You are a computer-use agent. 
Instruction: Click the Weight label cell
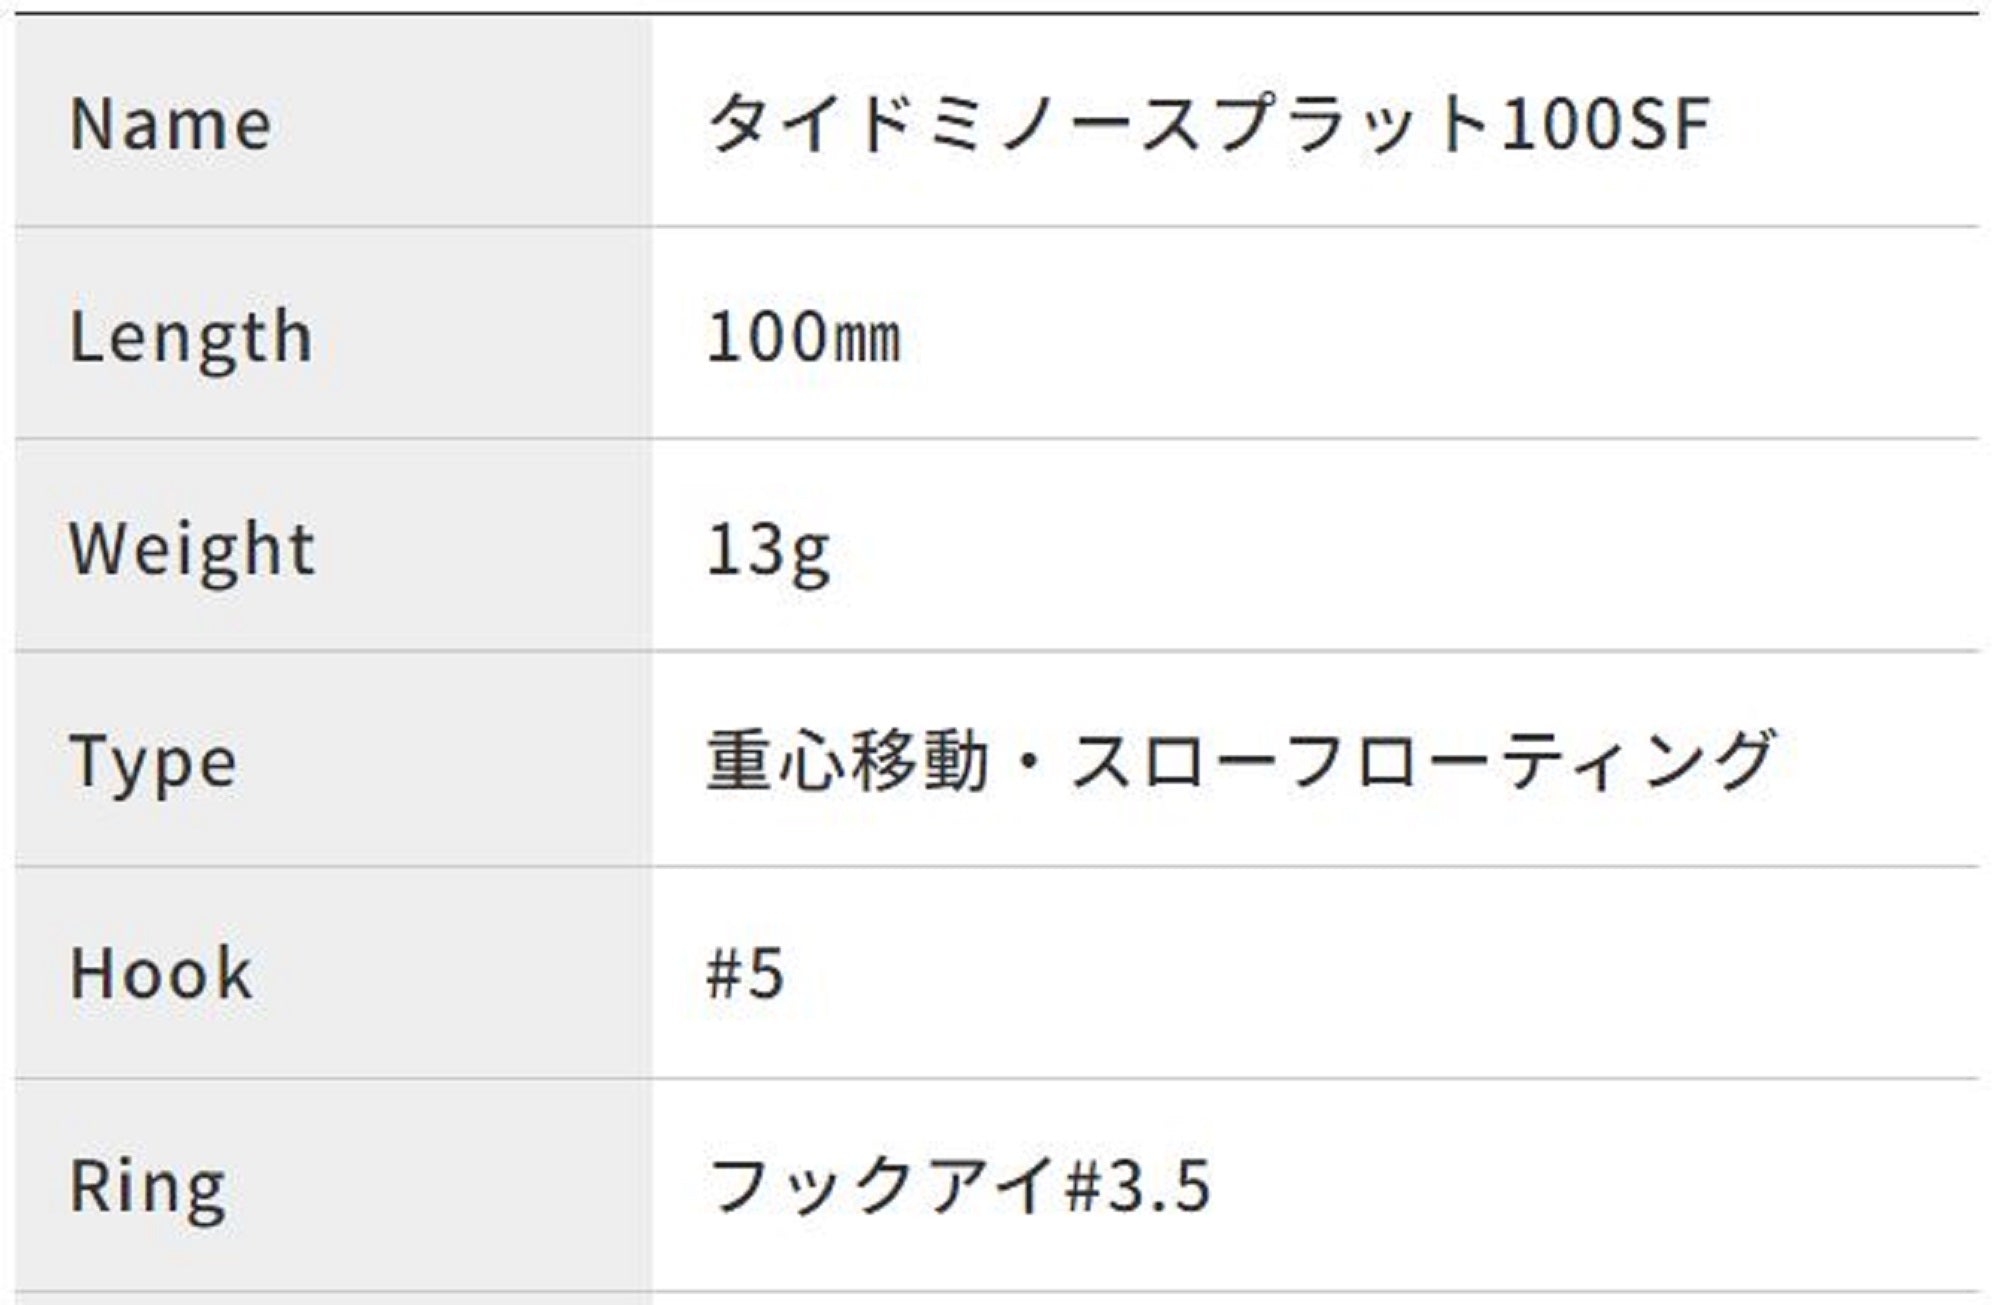pos(192,549)
